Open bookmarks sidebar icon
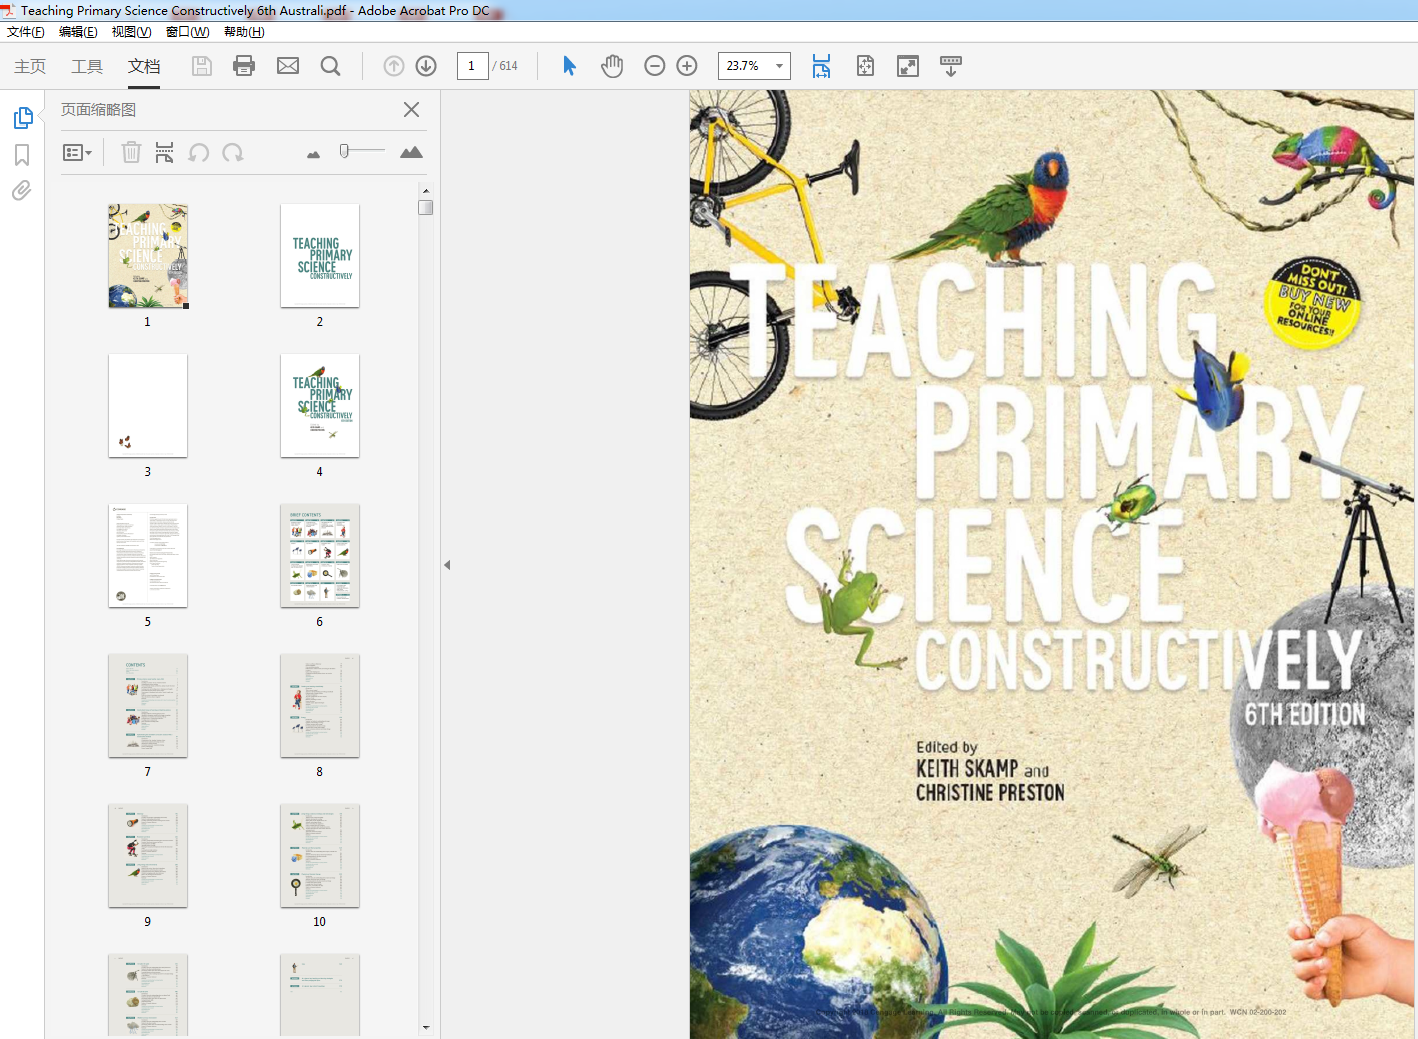The height and width of the screenshot is (1039, 1418). 22,155
